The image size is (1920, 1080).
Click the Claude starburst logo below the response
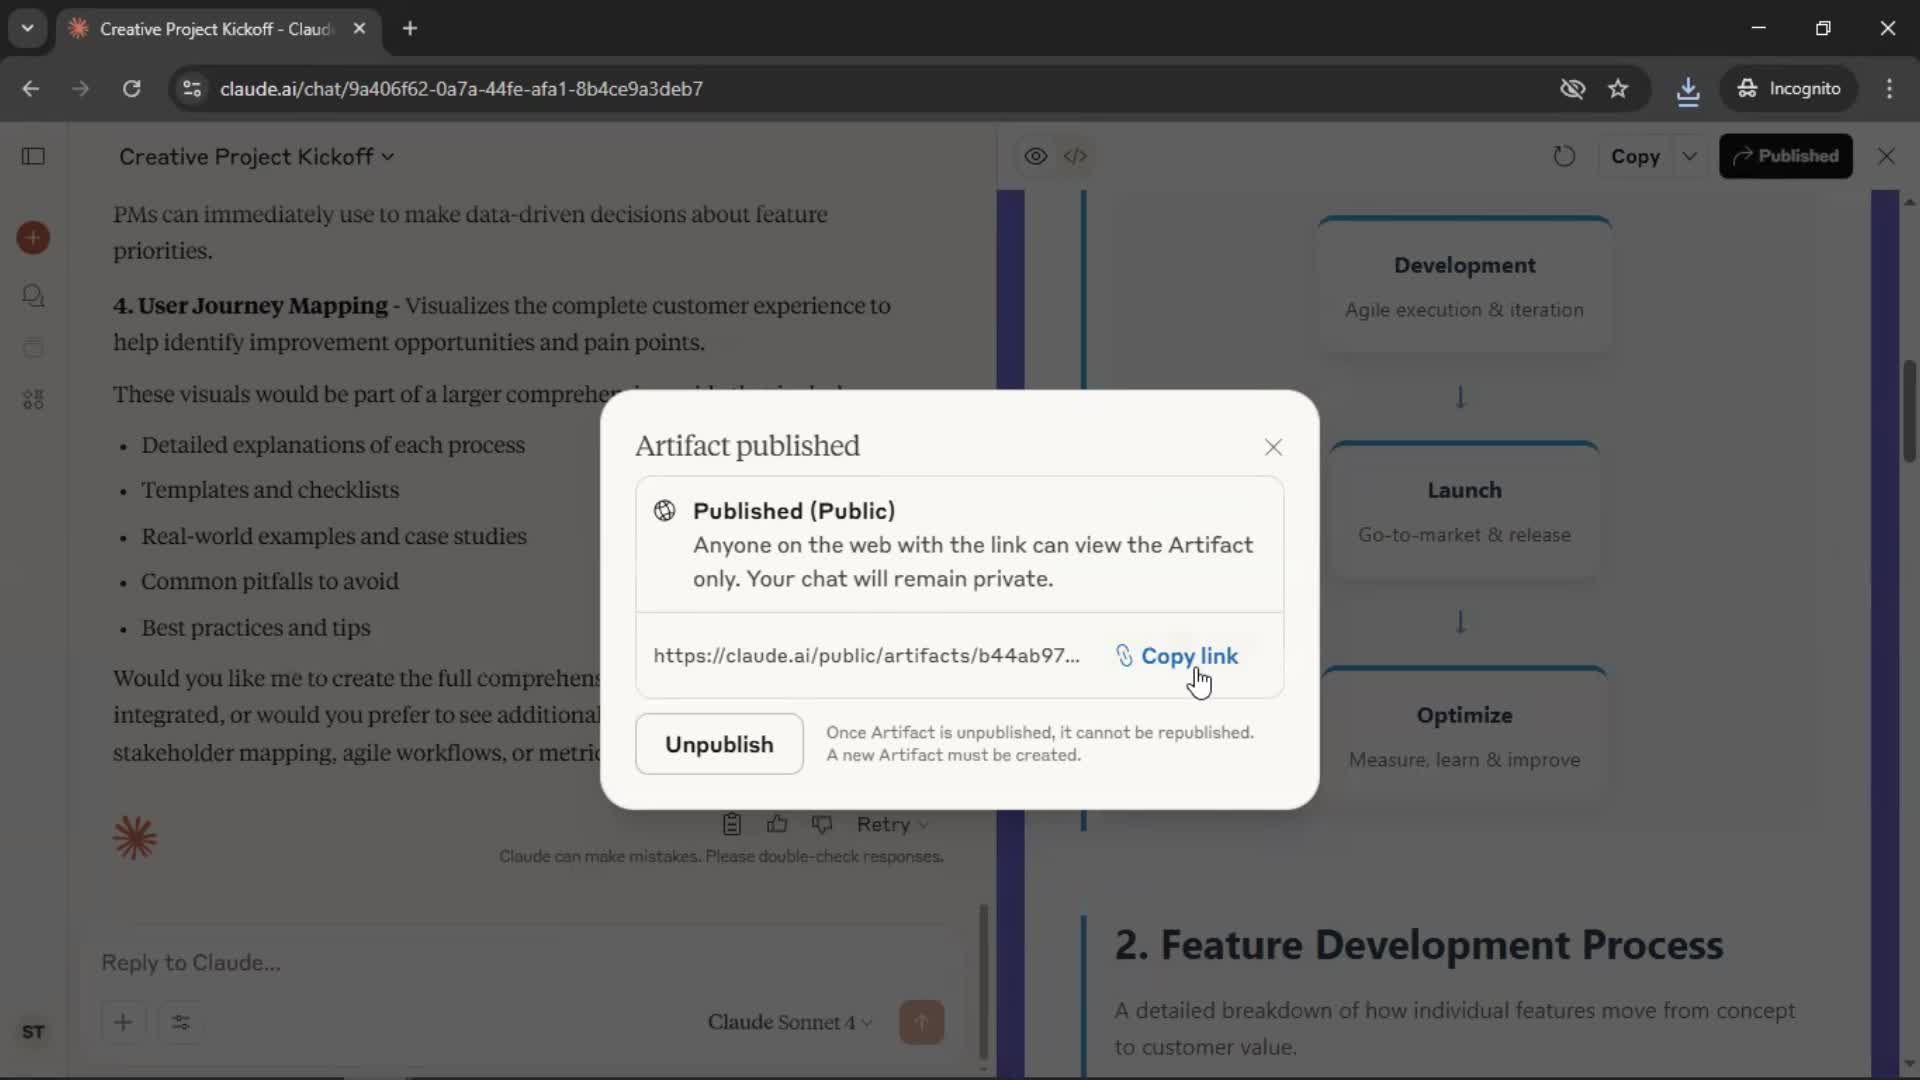click(x=135, y=838)
